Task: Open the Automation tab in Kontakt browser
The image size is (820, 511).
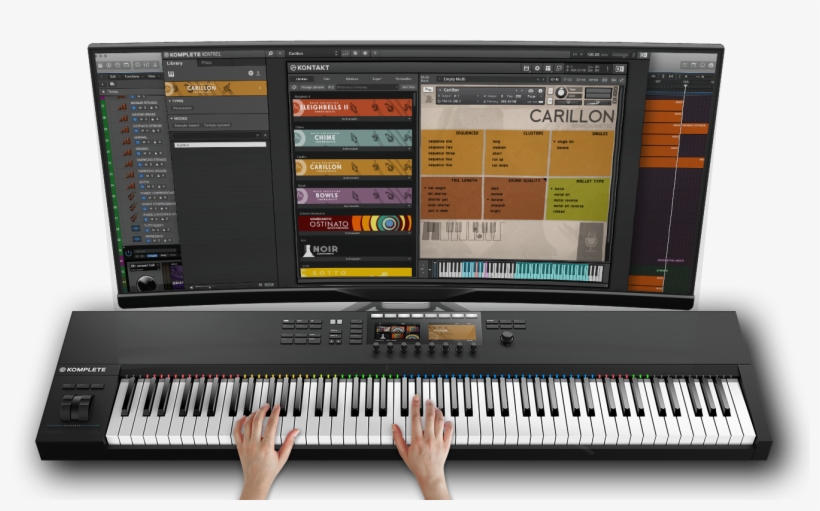Action: (x=403, y=80)
